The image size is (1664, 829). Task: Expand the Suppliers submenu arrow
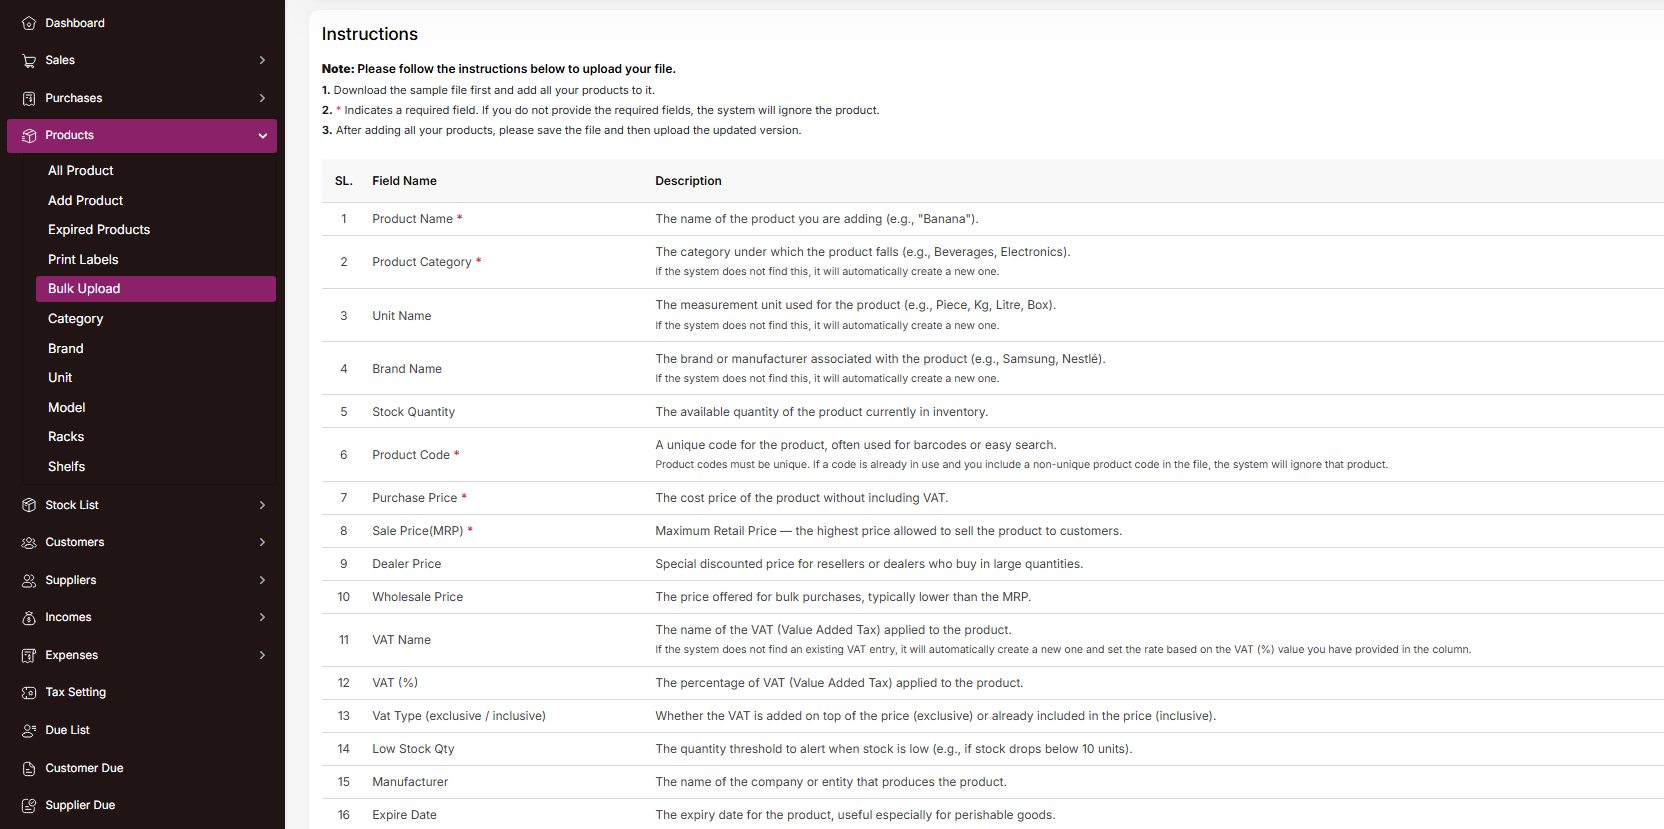262,580
